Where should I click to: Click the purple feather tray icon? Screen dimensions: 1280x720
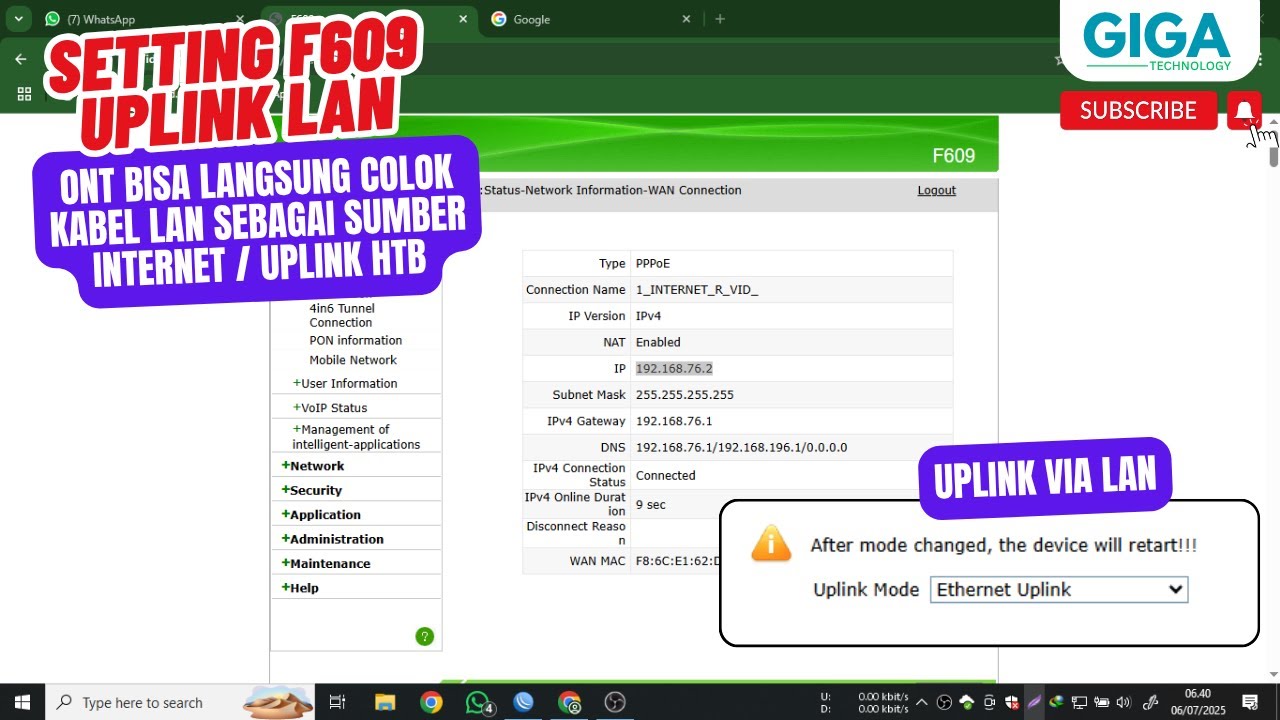coord(1034,702)
